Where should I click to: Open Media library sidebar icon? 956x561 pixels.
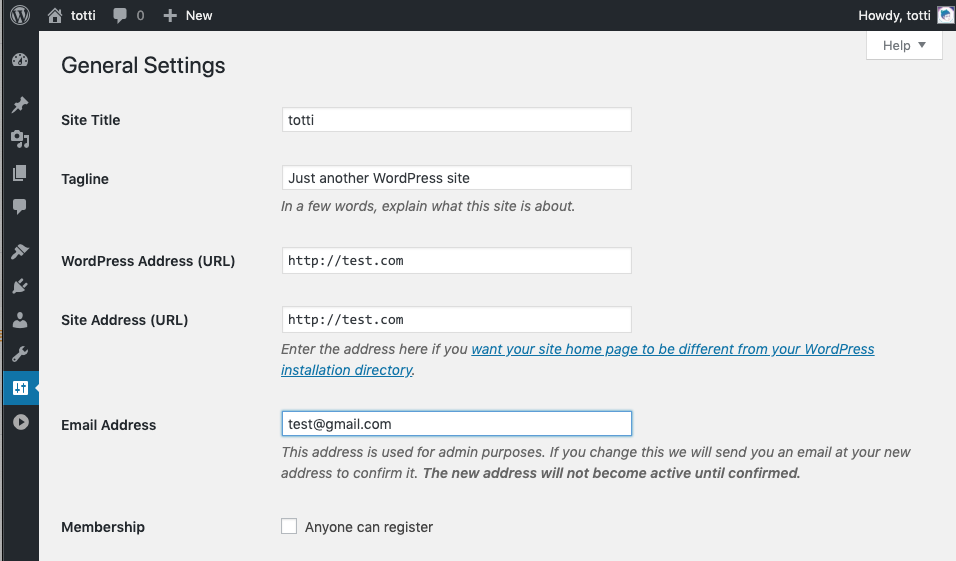click(x=20, y=139)
